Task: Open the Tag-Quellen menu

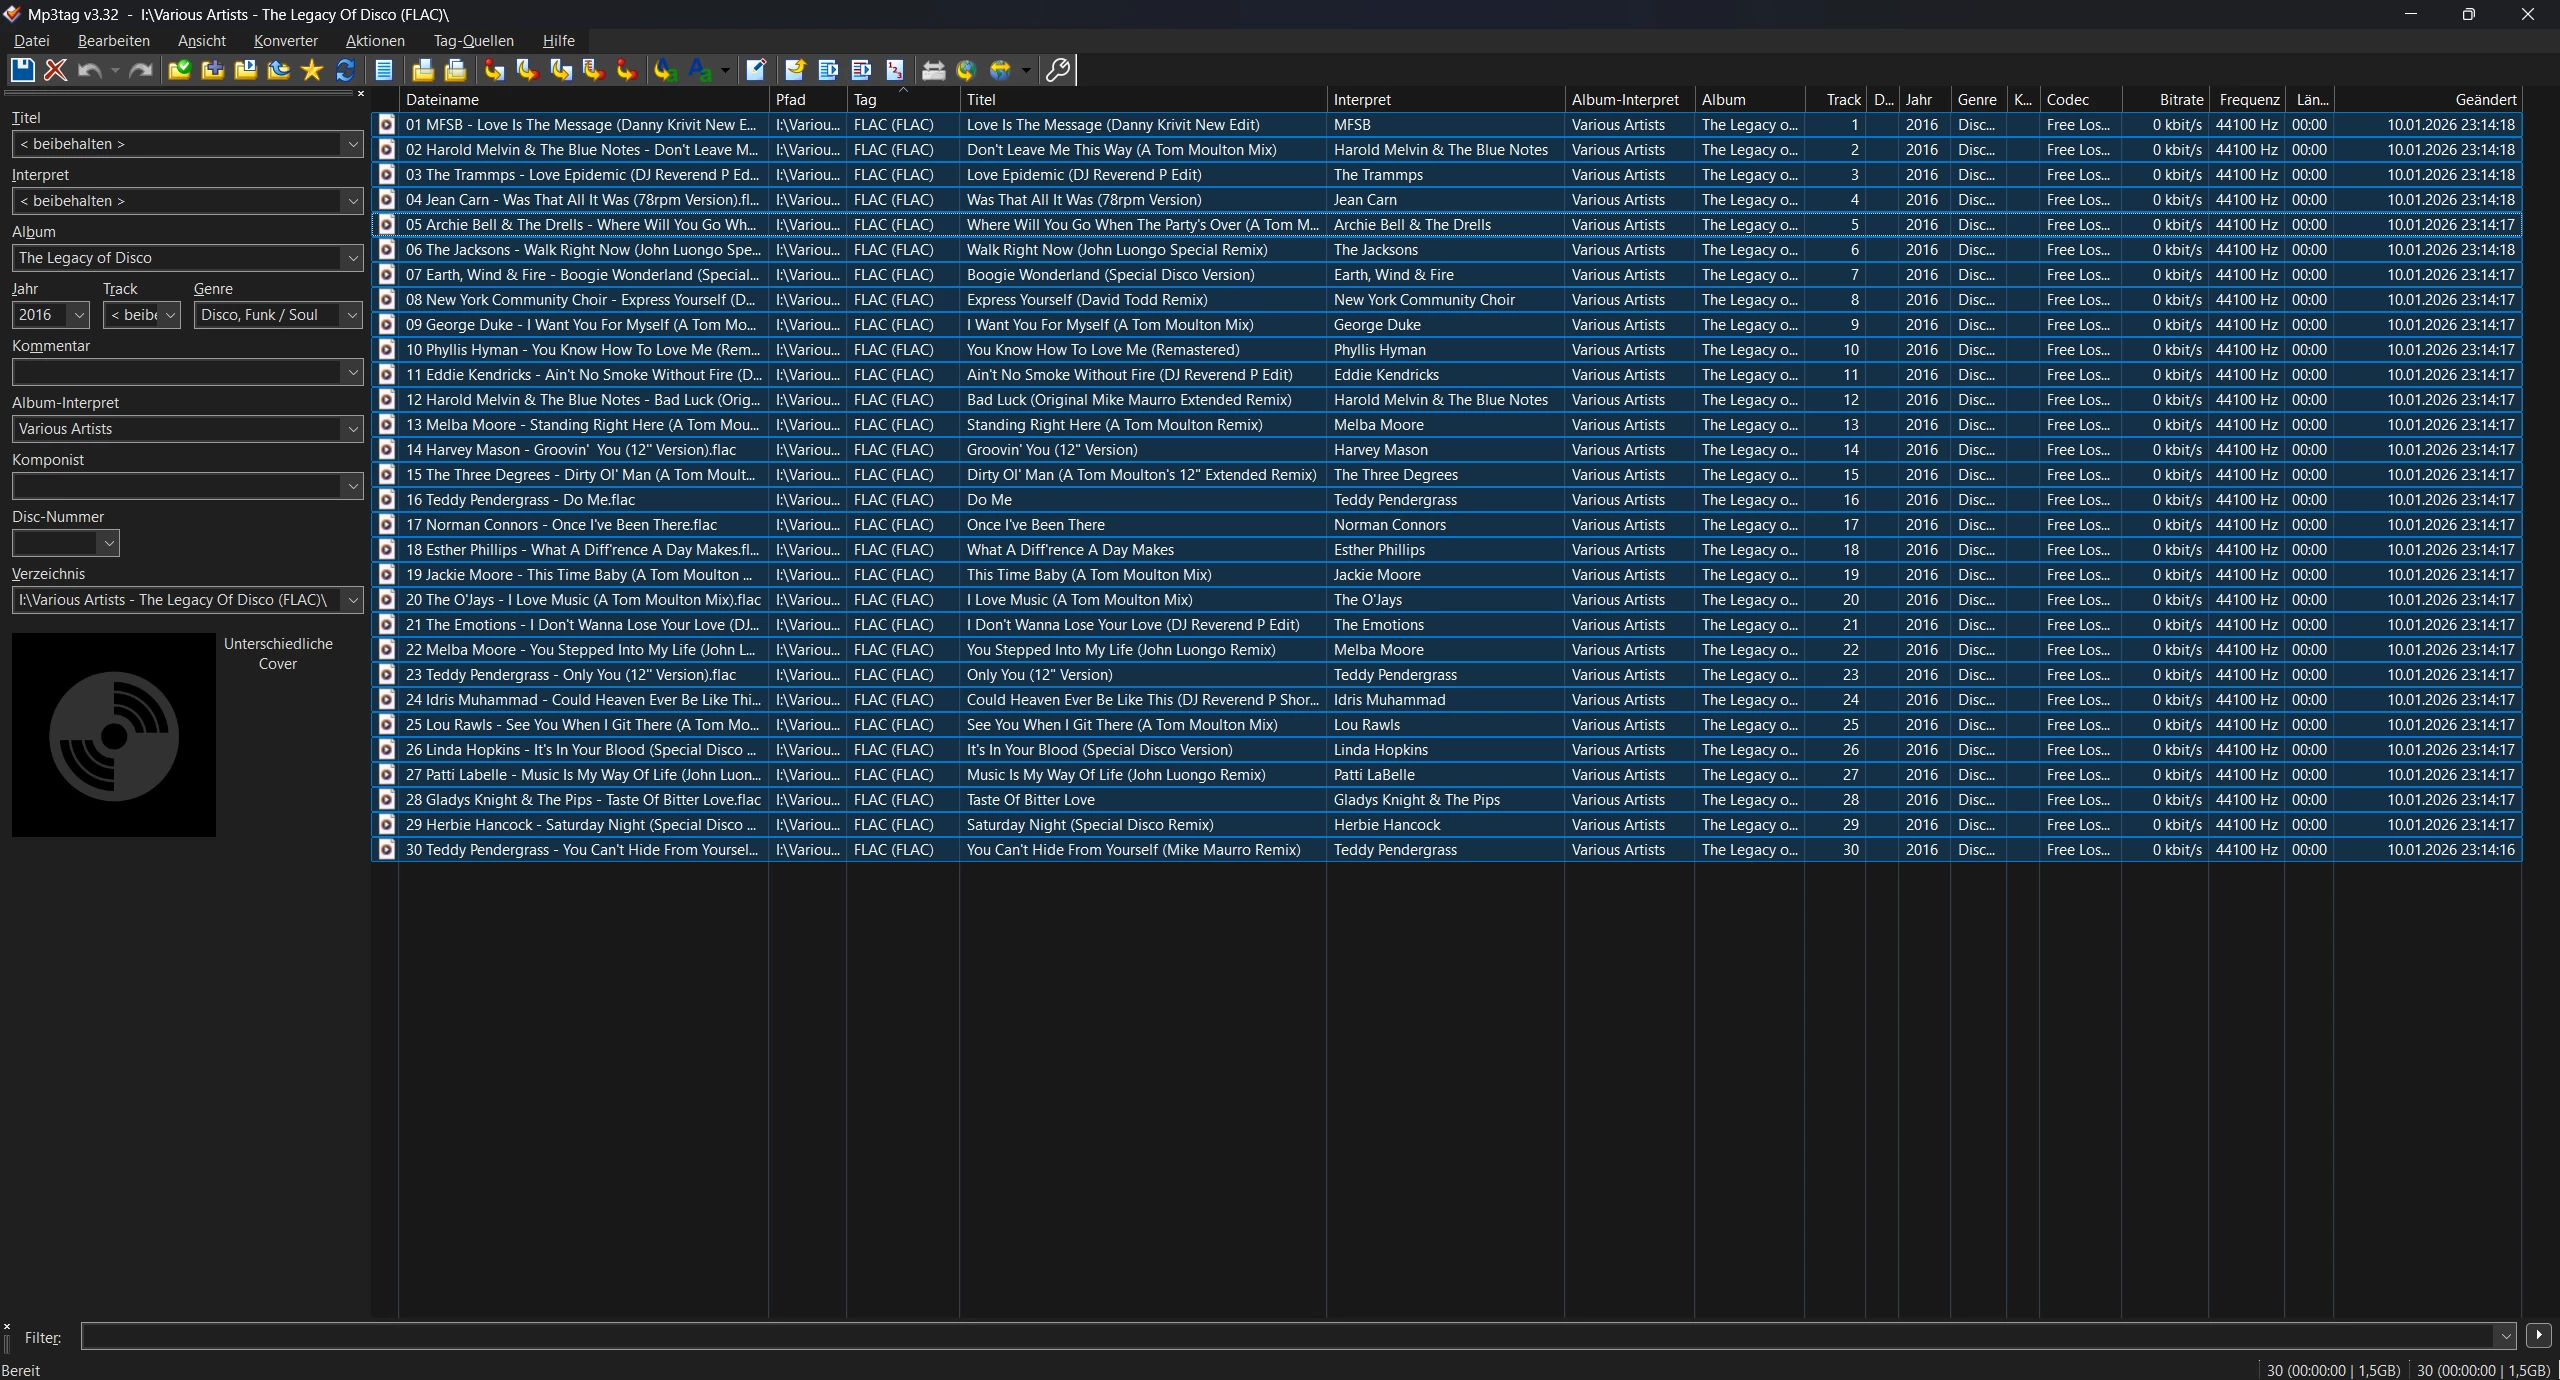Action: [473, 41]
